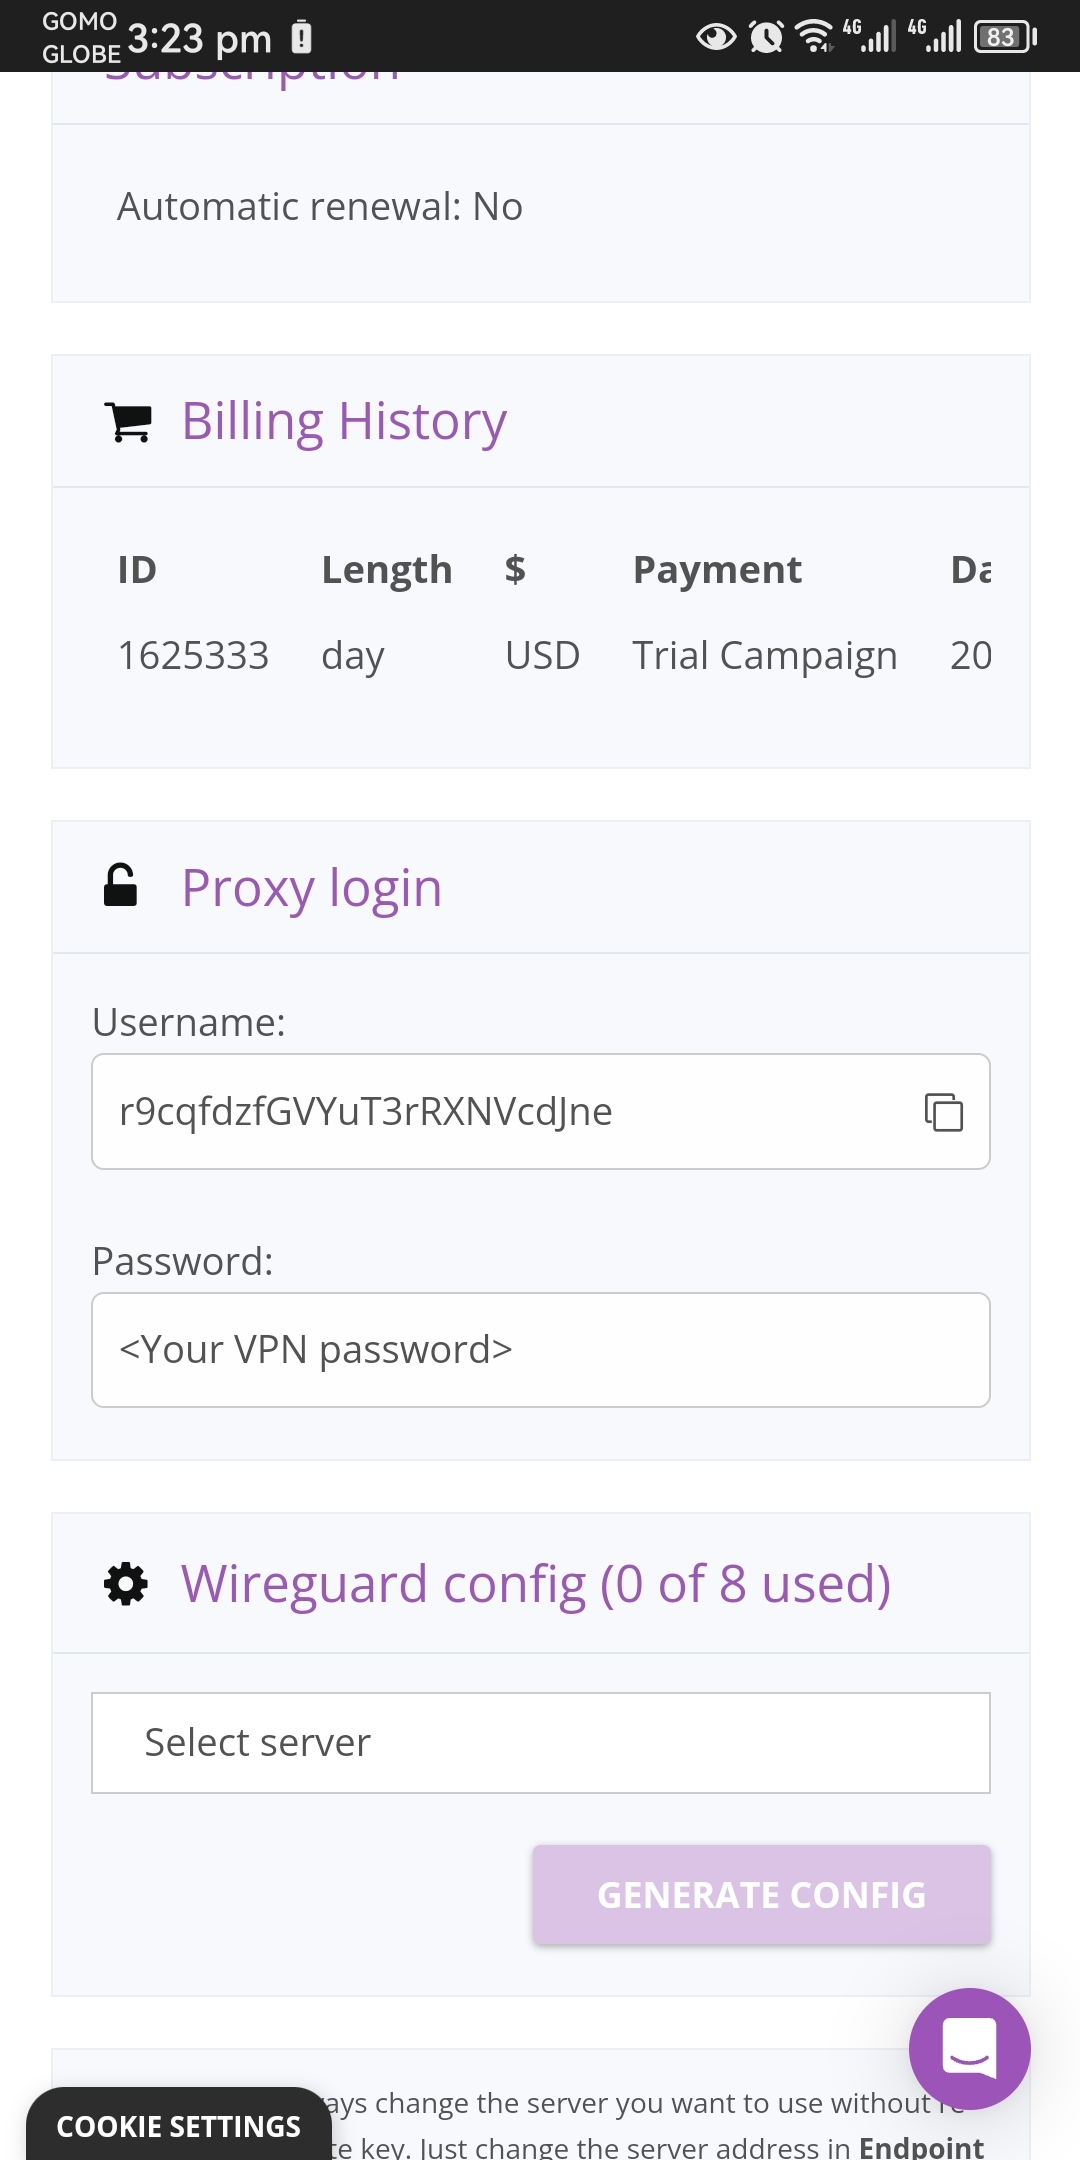Open the Select server dropdown

click(x=541, y=1743)
